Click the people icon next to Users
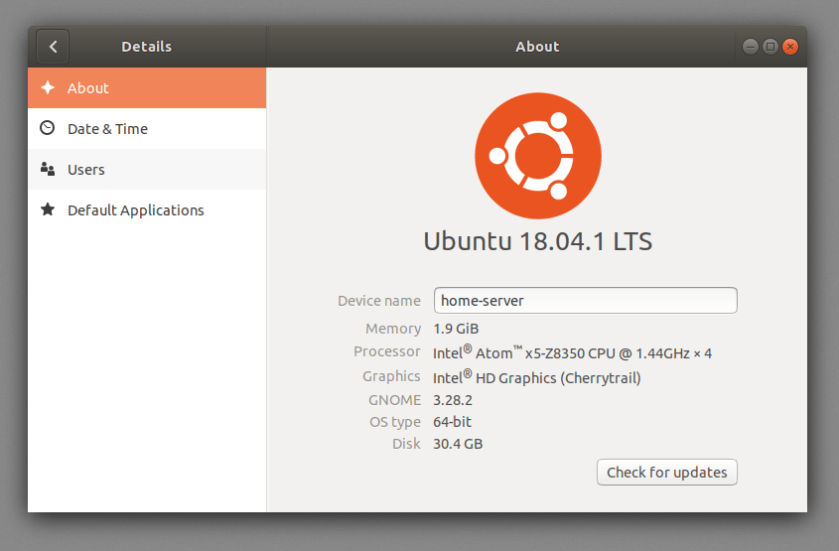The width and height of the screenshot is (839, 551). click(47, 169)
